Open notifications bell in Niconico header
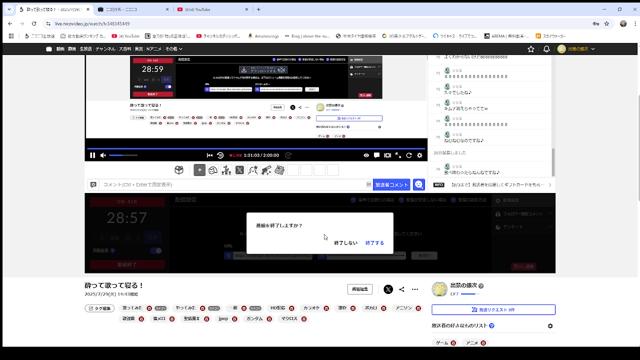 click(x=546, y=49)
